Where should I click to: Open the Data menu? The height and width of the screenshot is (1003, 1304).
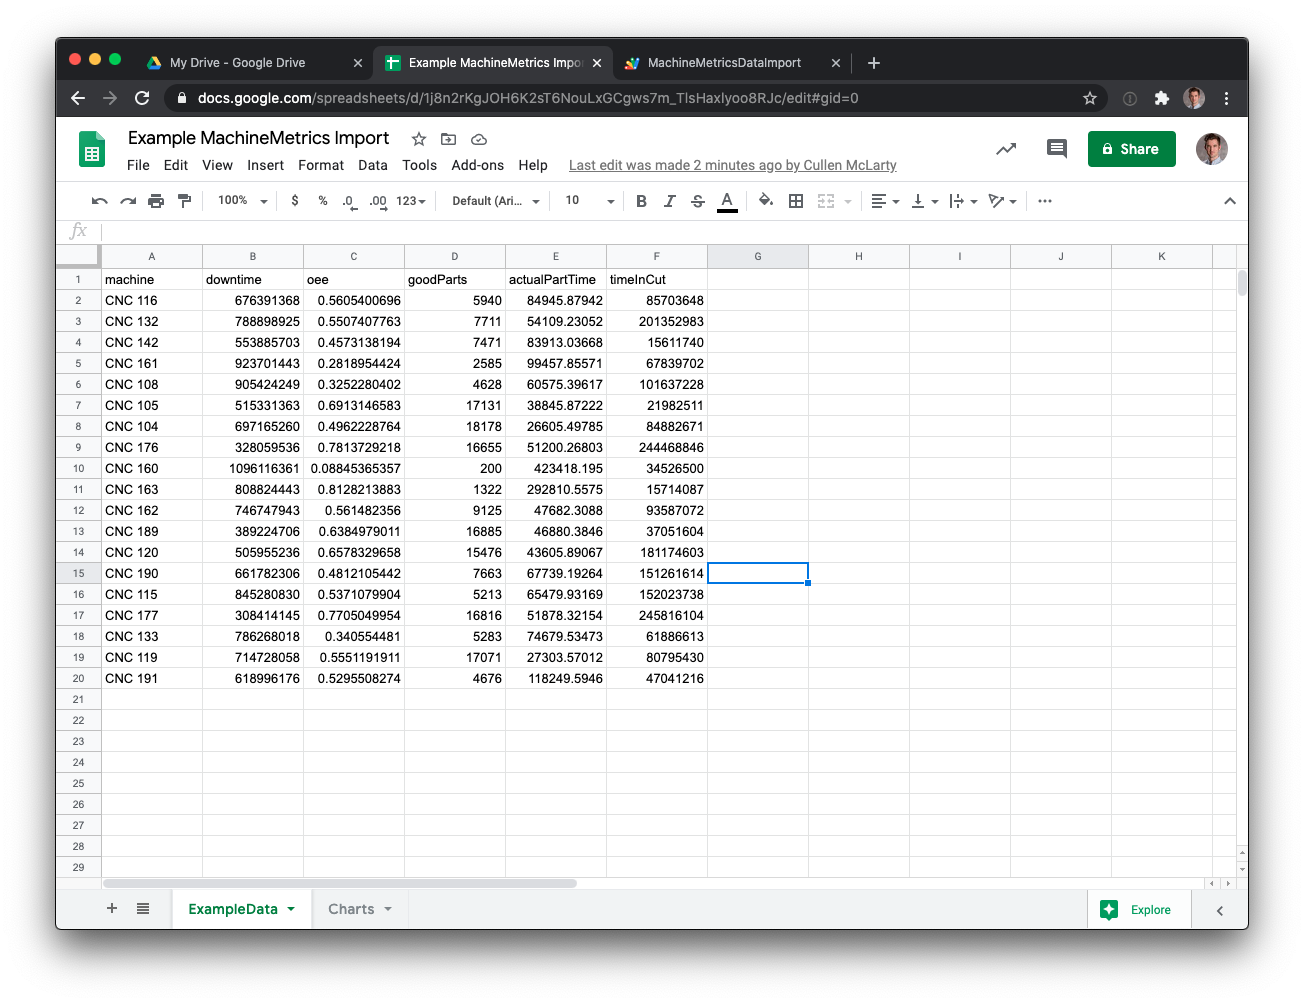click(372, 165)
